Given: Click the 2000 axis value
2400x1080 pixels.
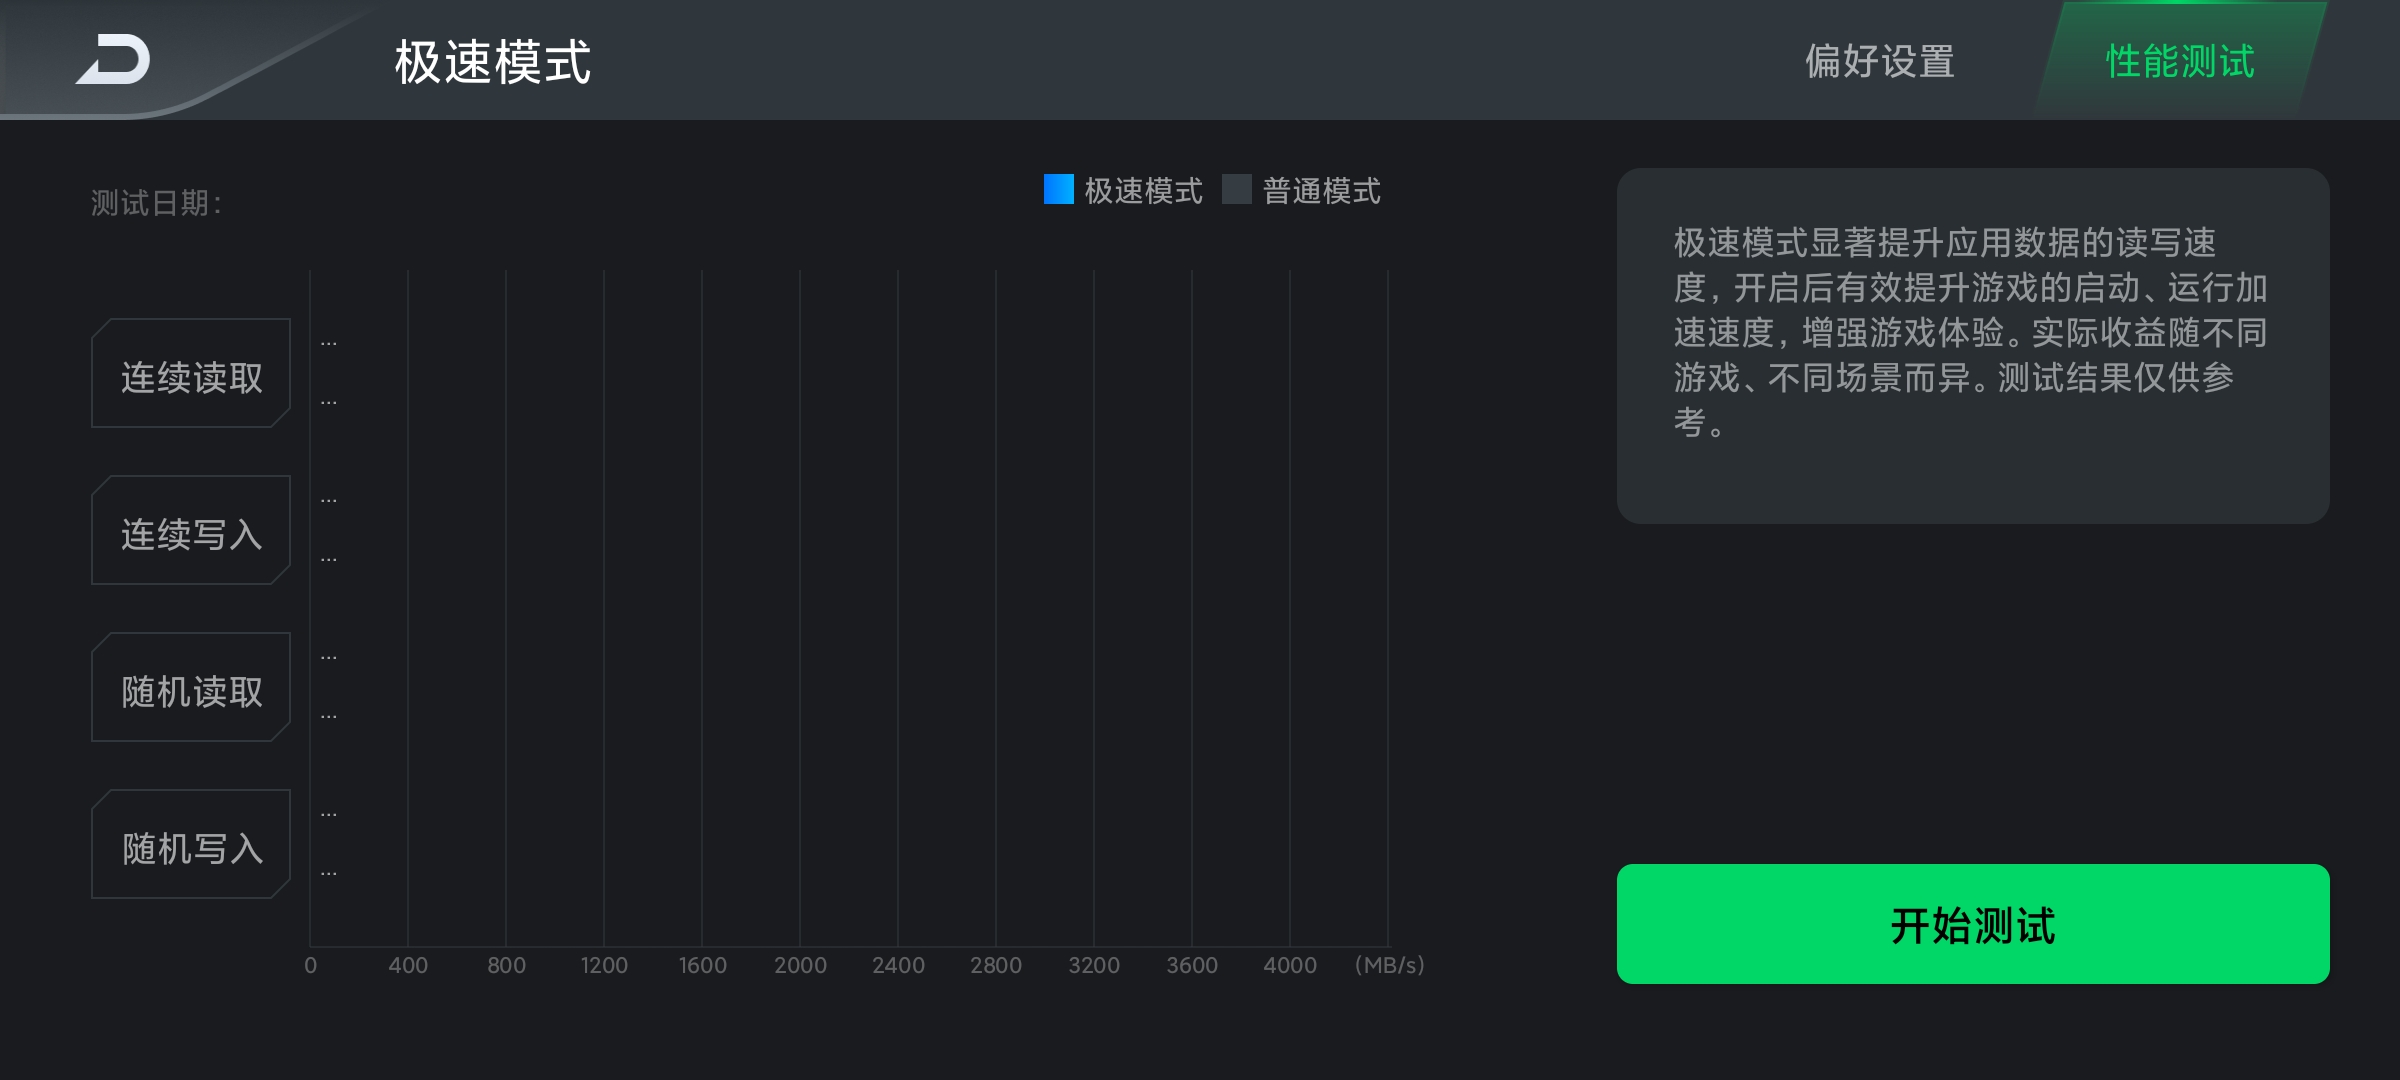Looking at the screenshot, I should click(x=800, y=965).
